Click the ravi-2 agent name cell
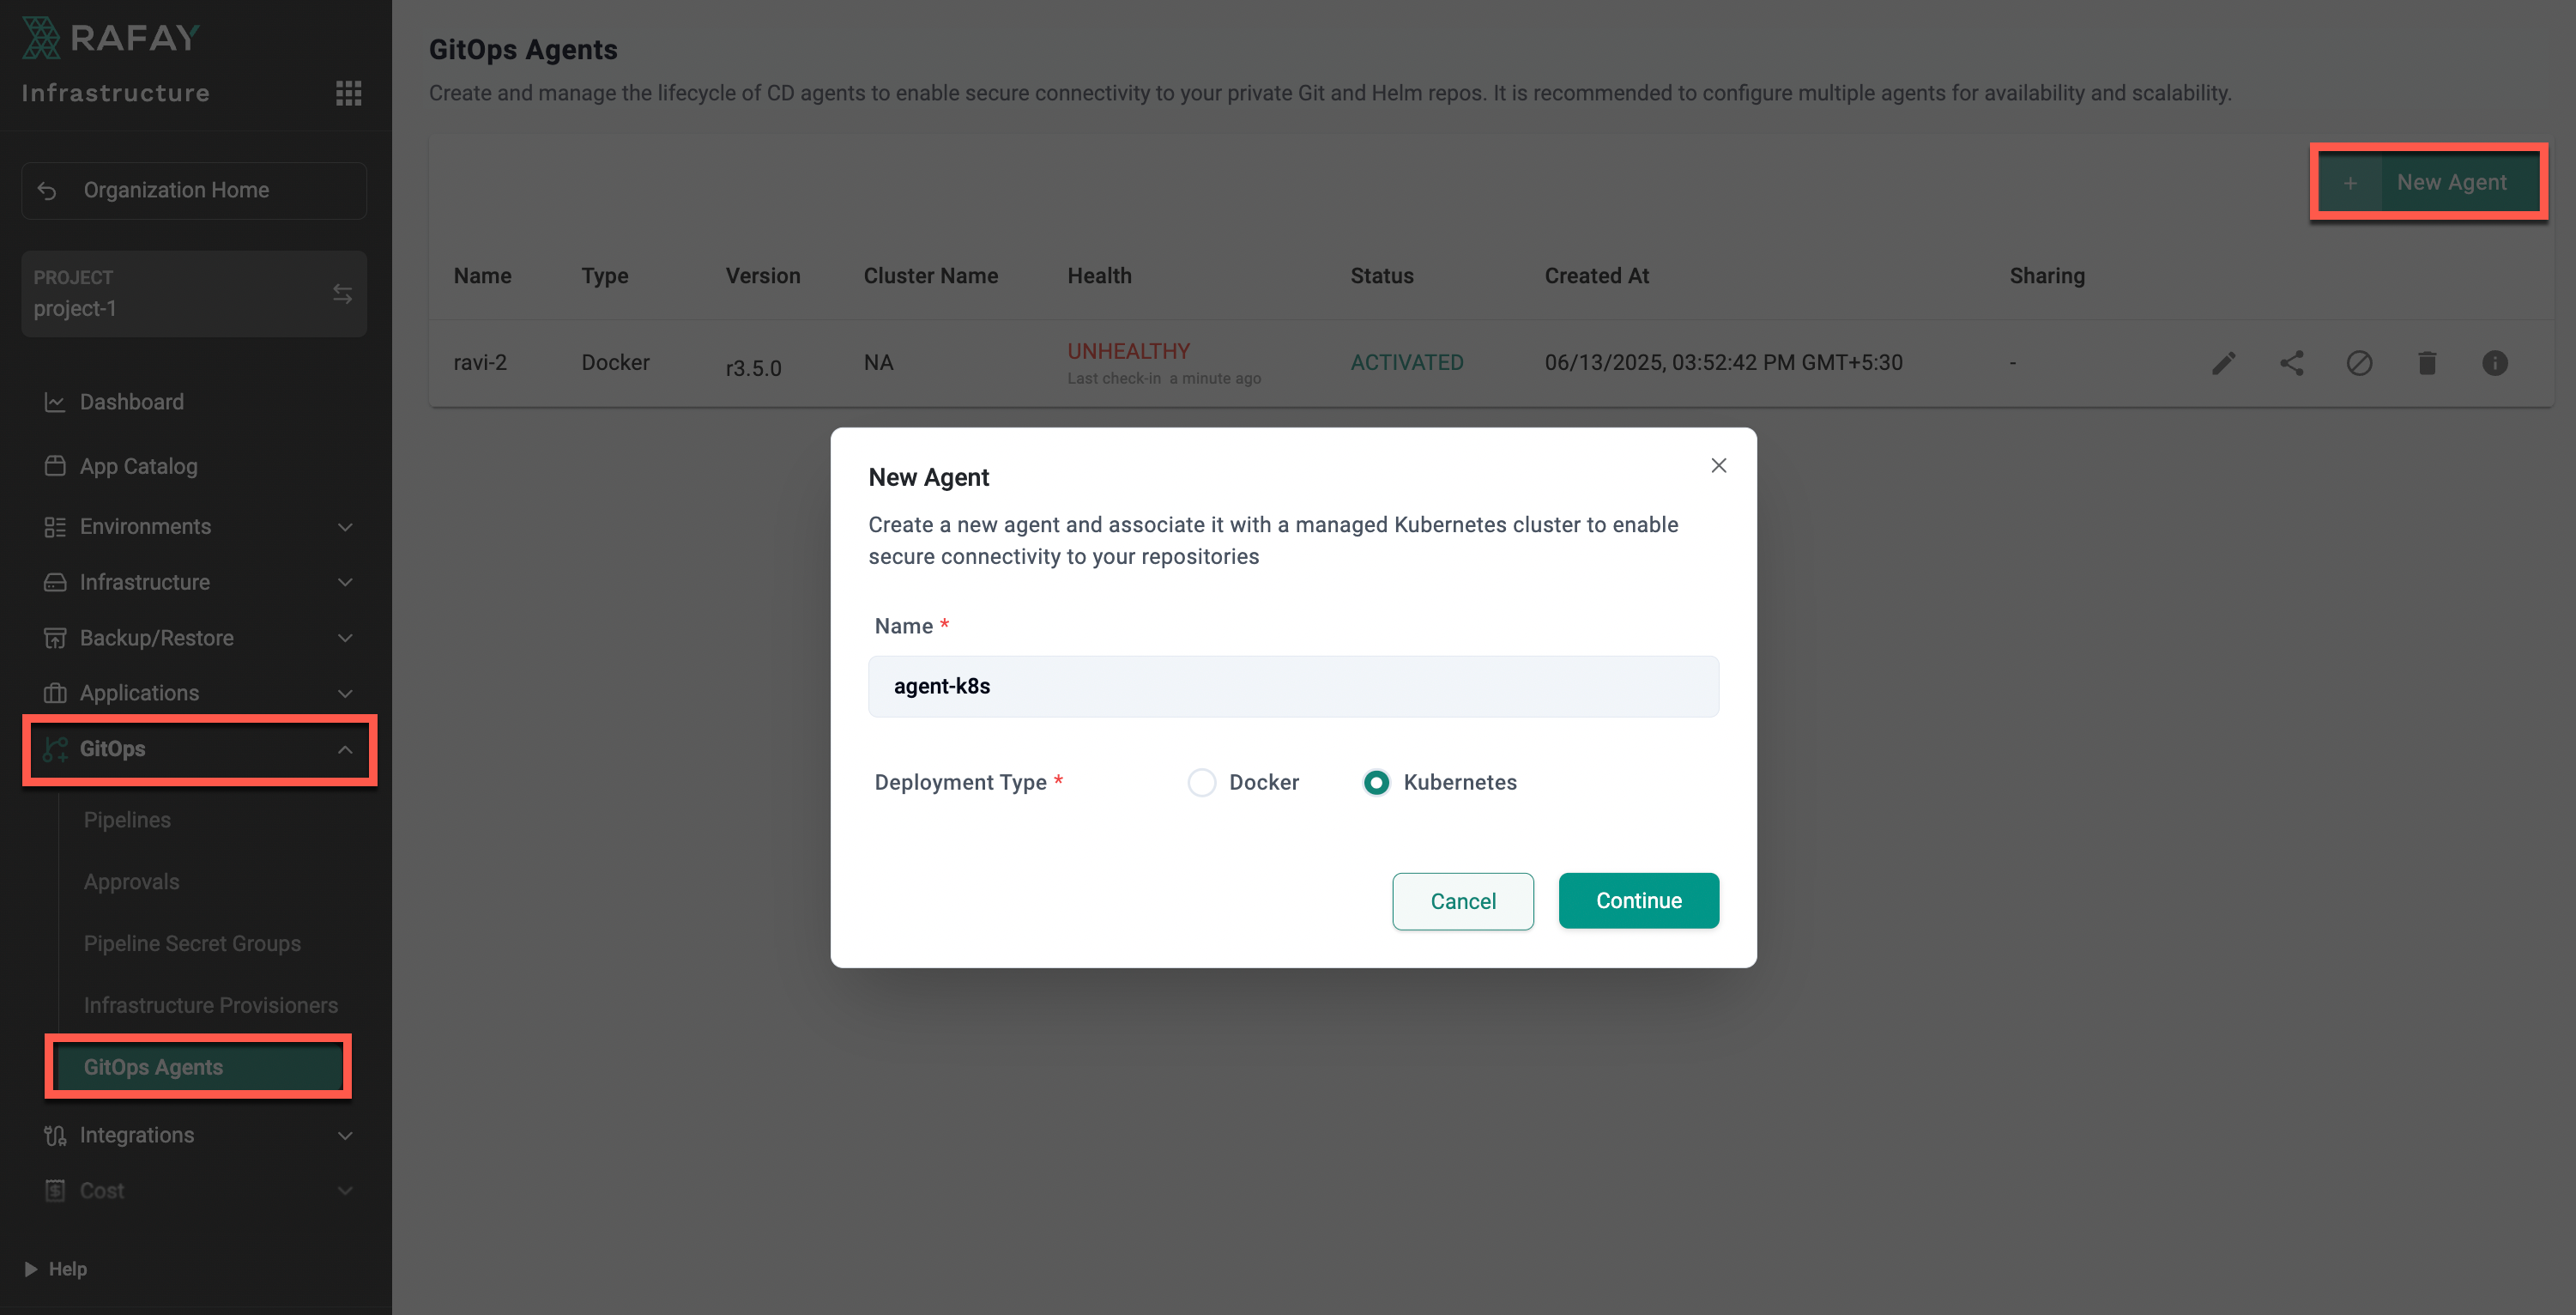Screen dimensions: 2576x1315 coord(480,363)
